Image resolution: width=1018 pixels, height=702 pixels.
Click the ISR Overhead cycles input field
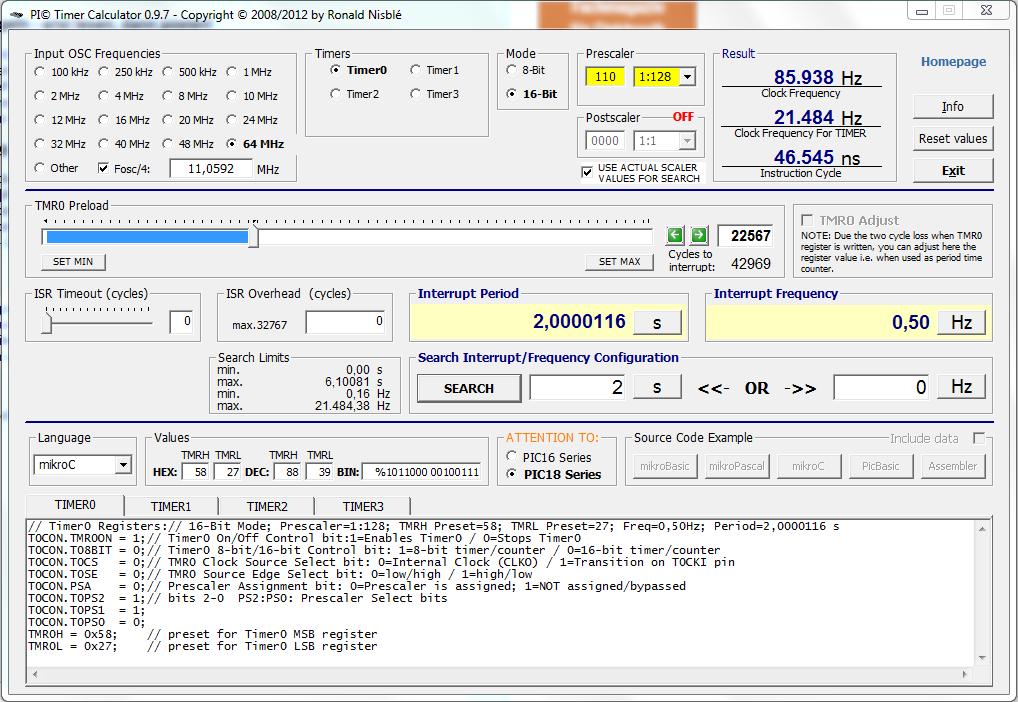[x=345, y=322]
